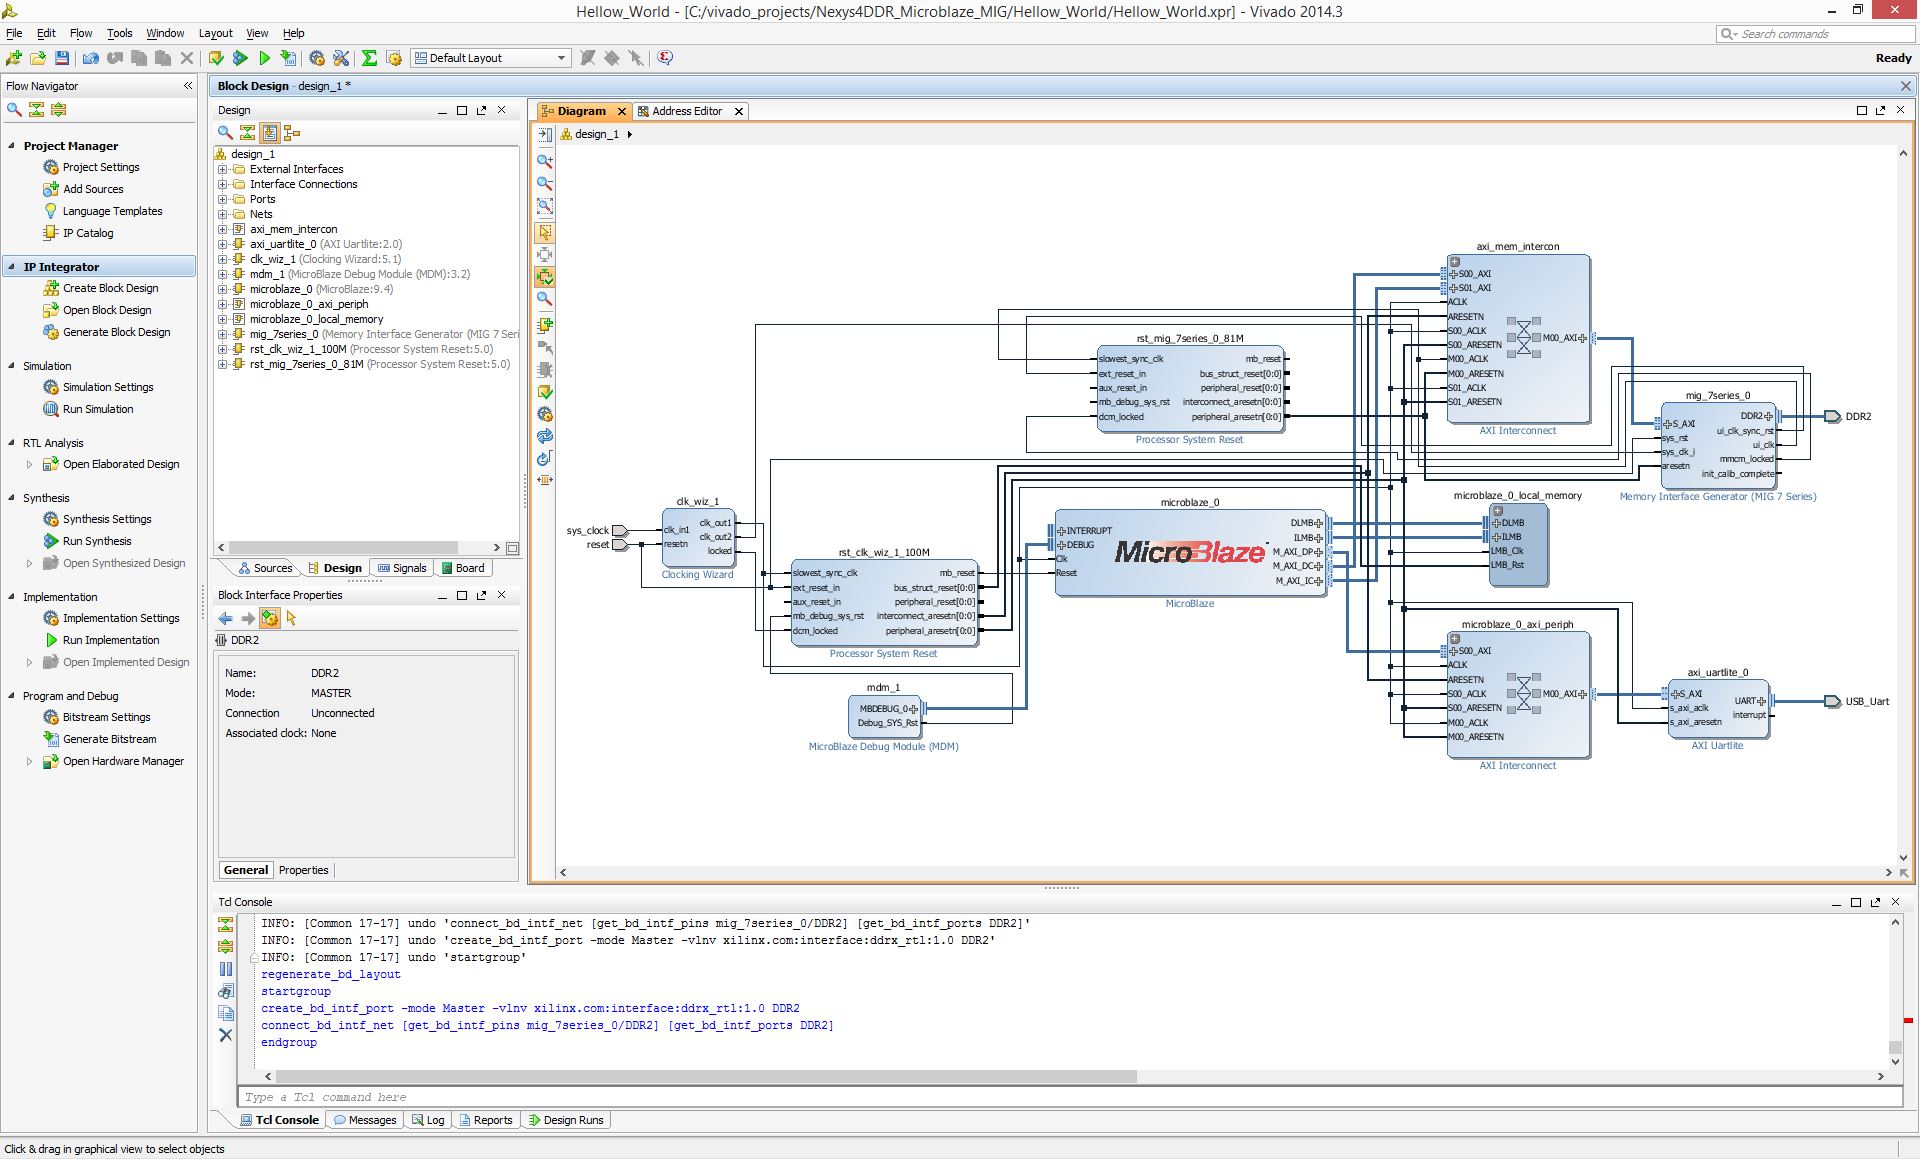Save the project using floppy disk icon

(x=62, y=58)
